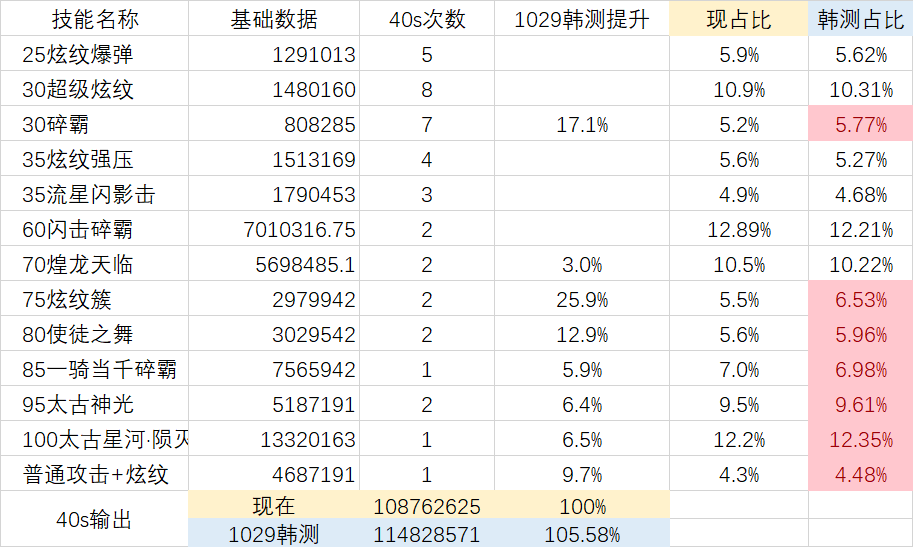The image size is (913, 547).
Task: Click the 70煌龙天临 skill name cell
Action: coord(78,265)
